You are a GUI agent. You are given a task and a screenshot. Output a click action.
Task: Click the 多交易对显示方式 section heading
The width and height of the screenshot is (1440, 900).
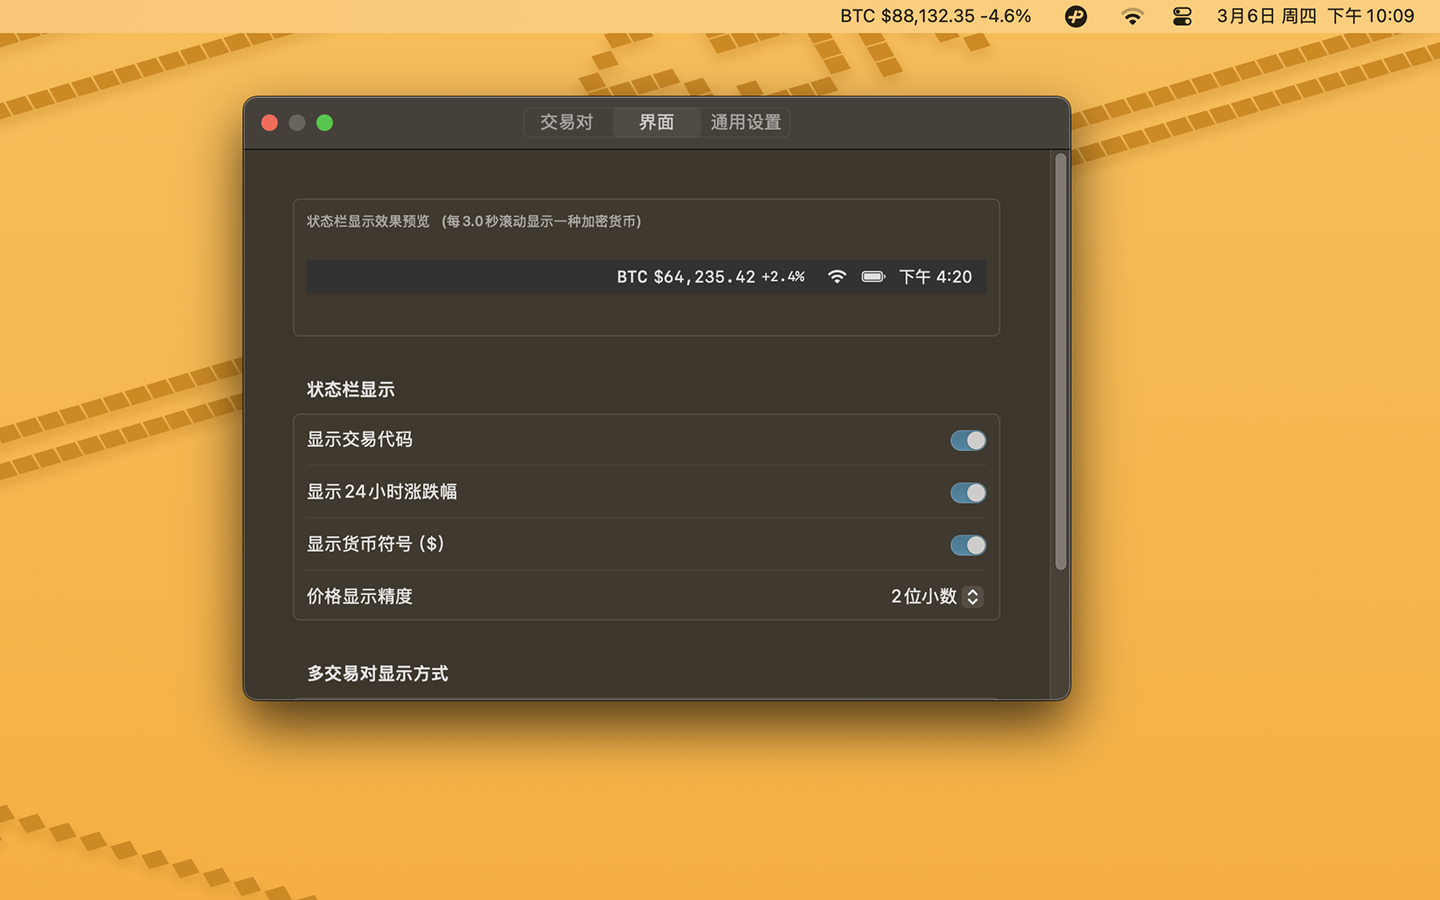coord(377,674)
